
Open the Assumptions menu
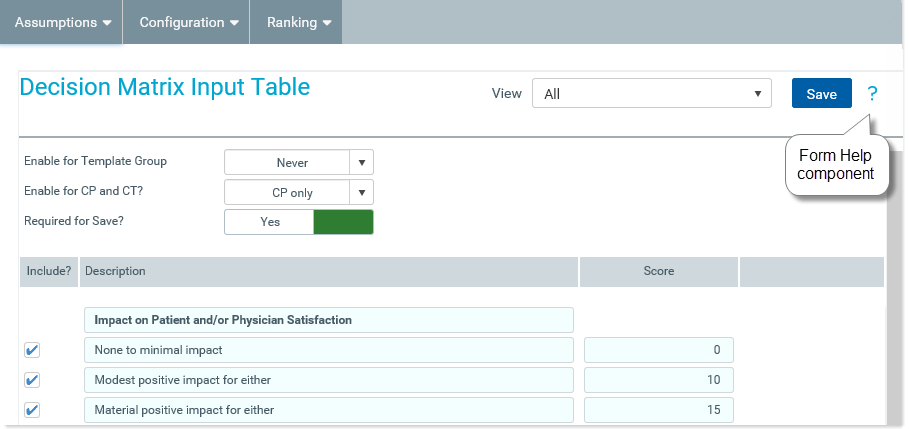point(62,22)
